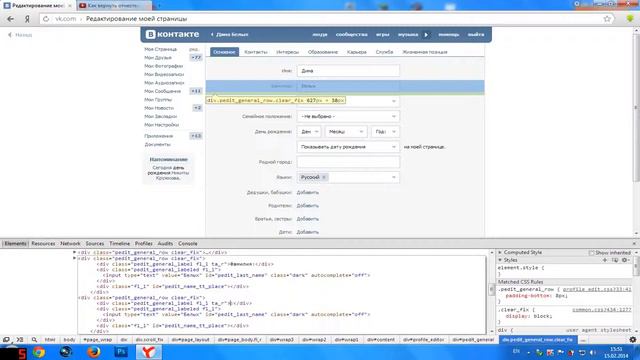Switch to DevTools Sources tab
The height and width of the screenshot is (360, 640).
tap(95, 244)
